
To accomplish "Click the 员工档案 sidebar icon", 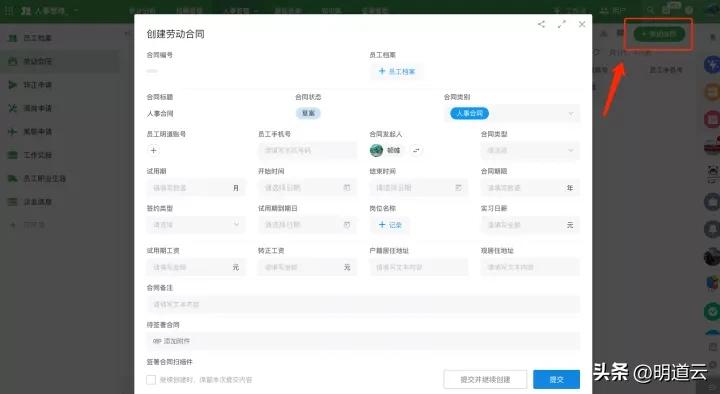I will point(13,38).
